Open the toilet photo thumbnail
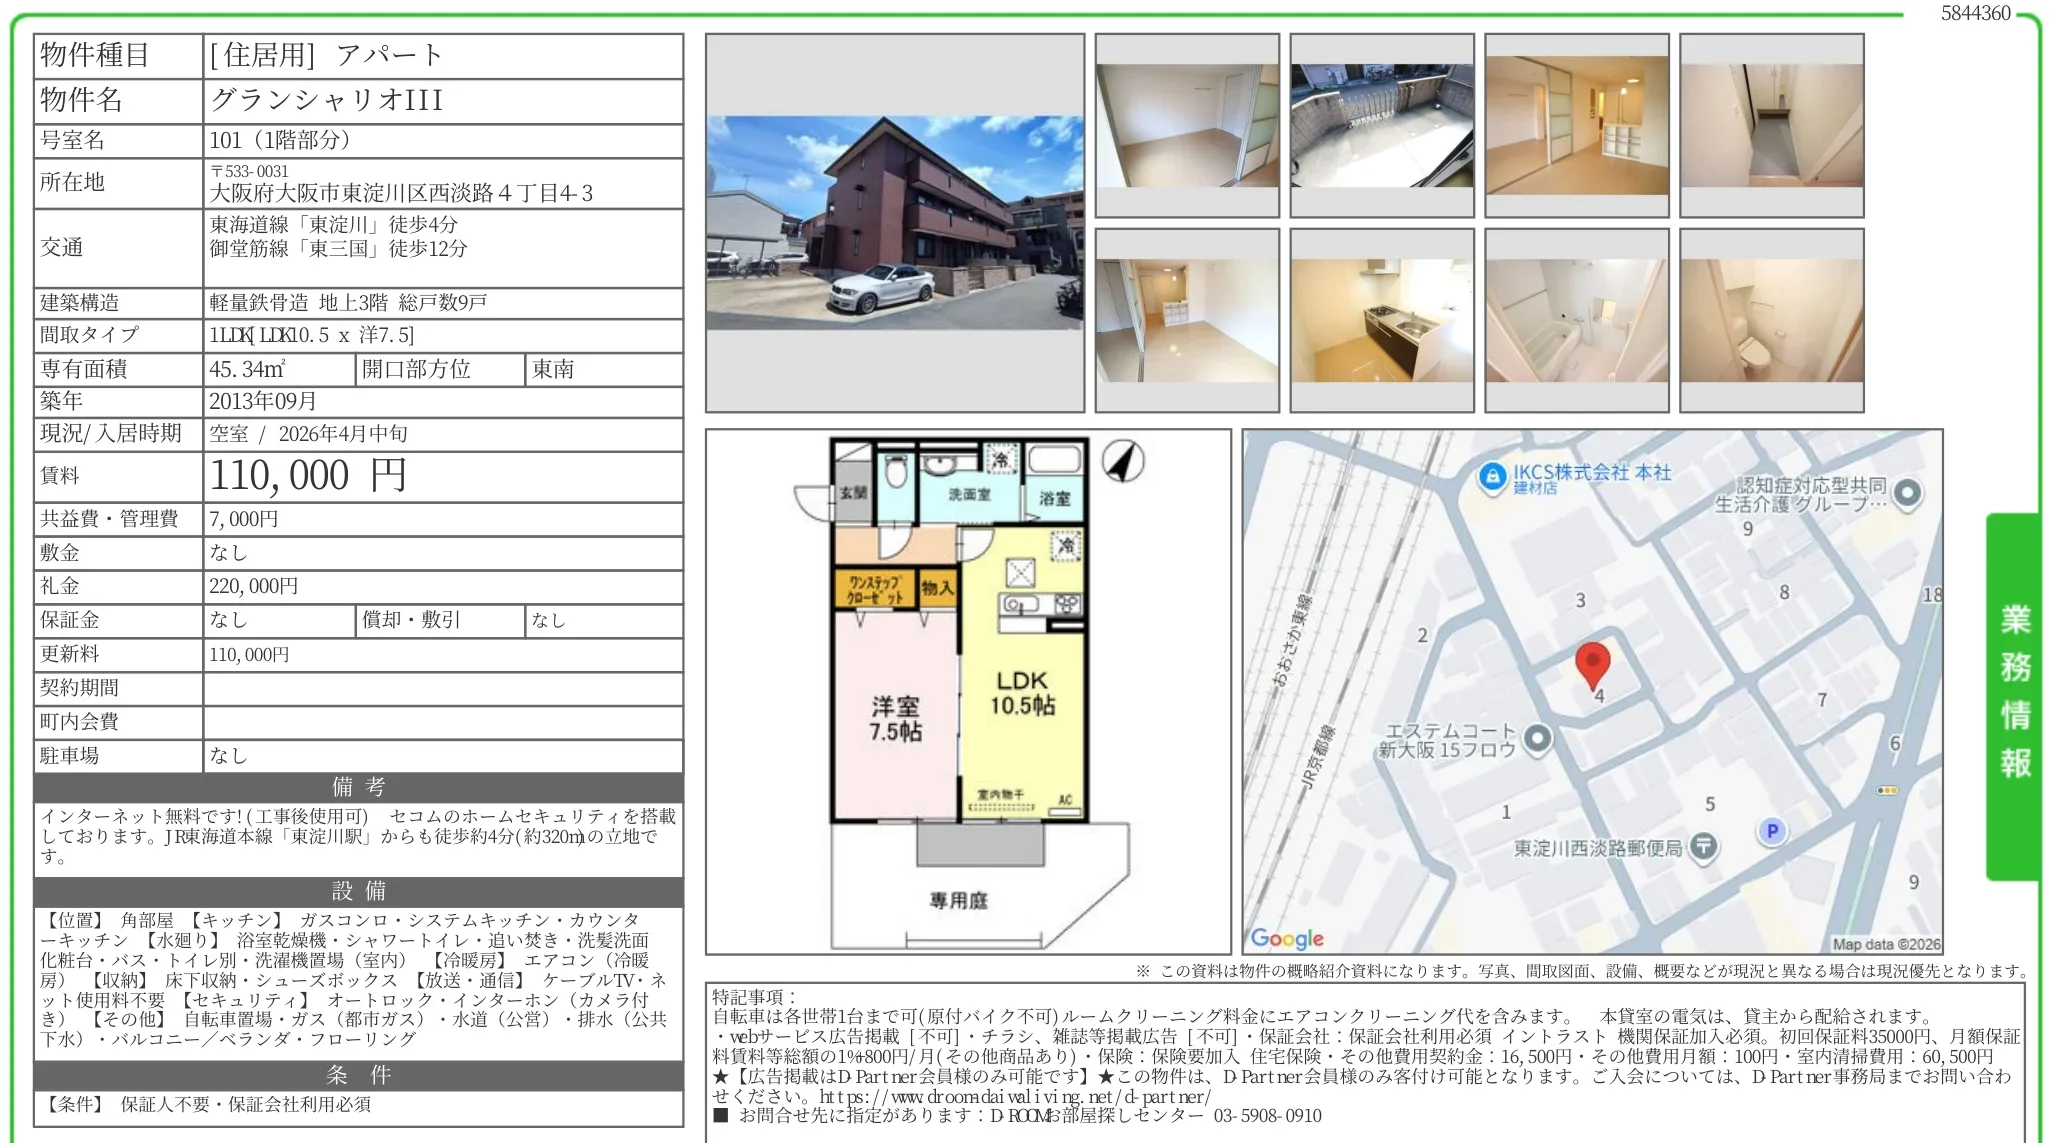This screenshot has width=2056, height=1143. [x=1771, y=320]
